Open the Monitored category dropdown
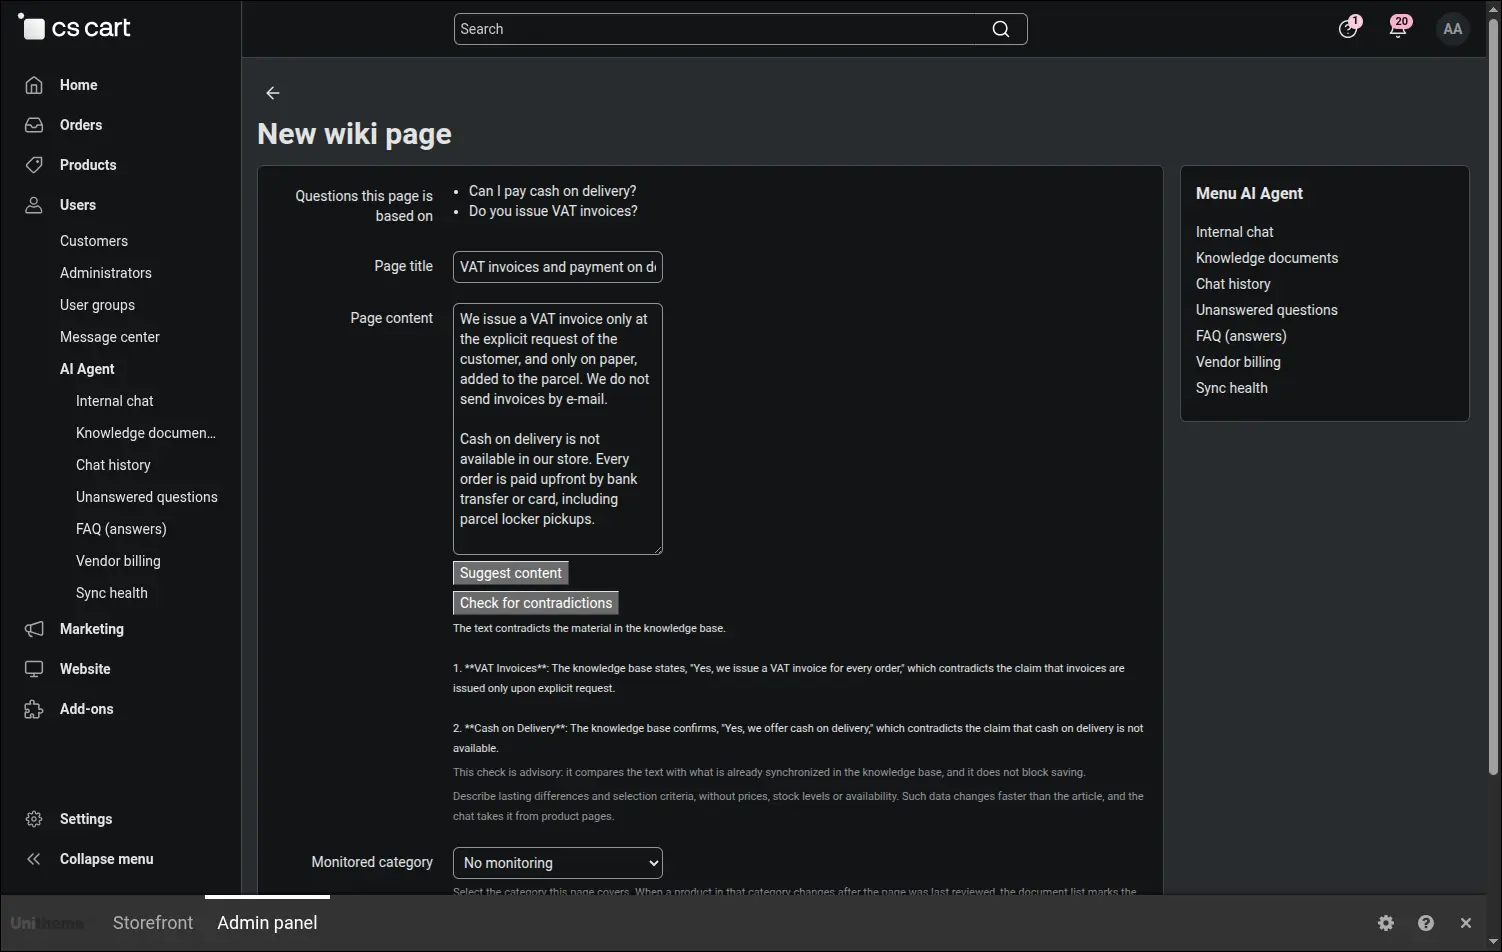This screenshot has height=952, width=1502. 558,863
